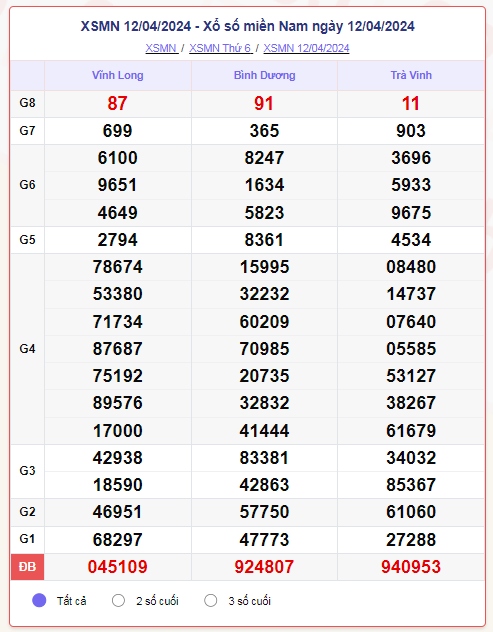Click the page title heading XSMN 12/04/2024
This screenshot has width=493, height=632.
pyautogui.click(x=248, y=27)
